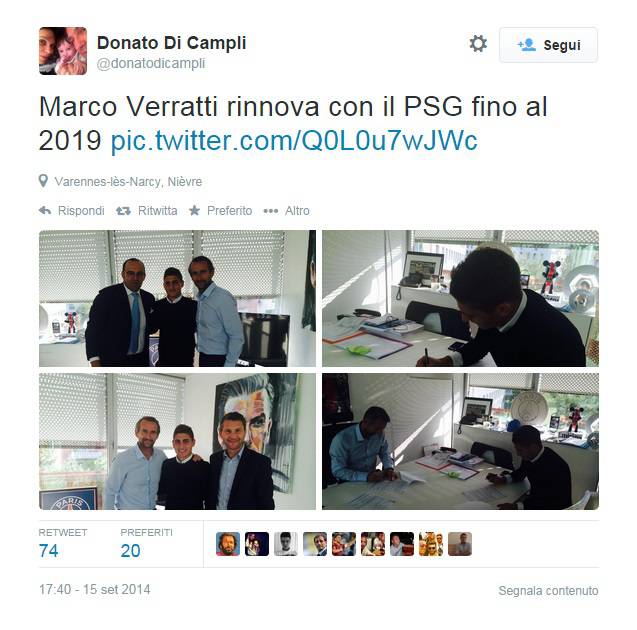View the 20 preferiti count

130,551
